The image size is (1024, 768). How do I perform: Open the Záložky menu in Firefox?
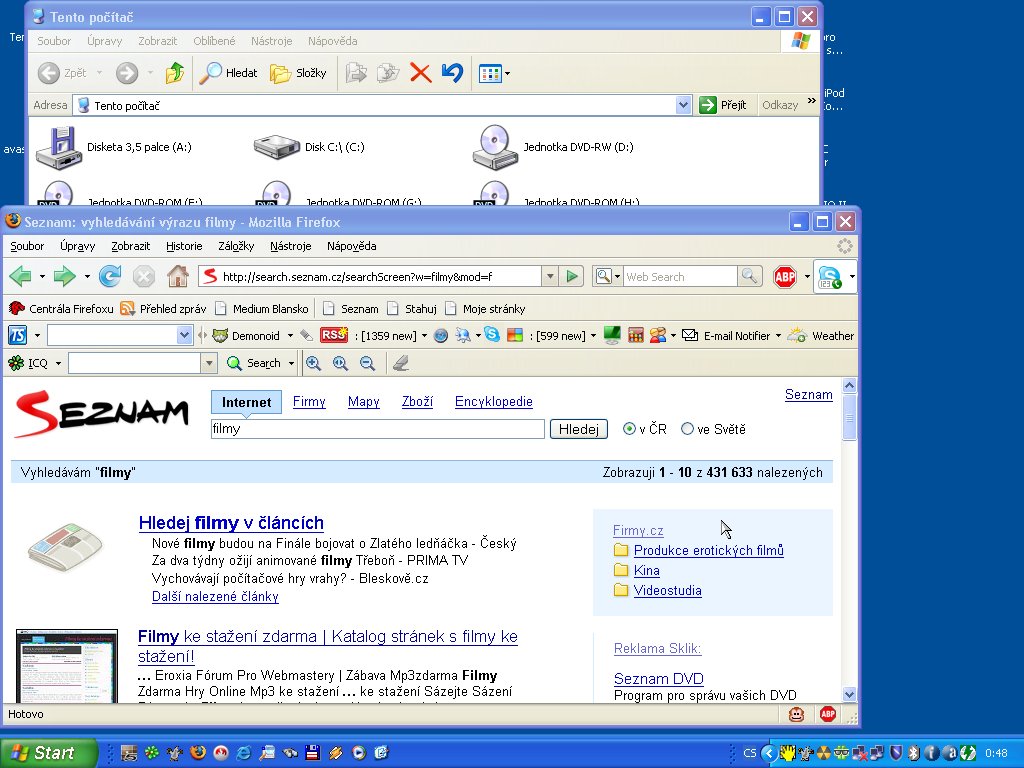(236, 246)
